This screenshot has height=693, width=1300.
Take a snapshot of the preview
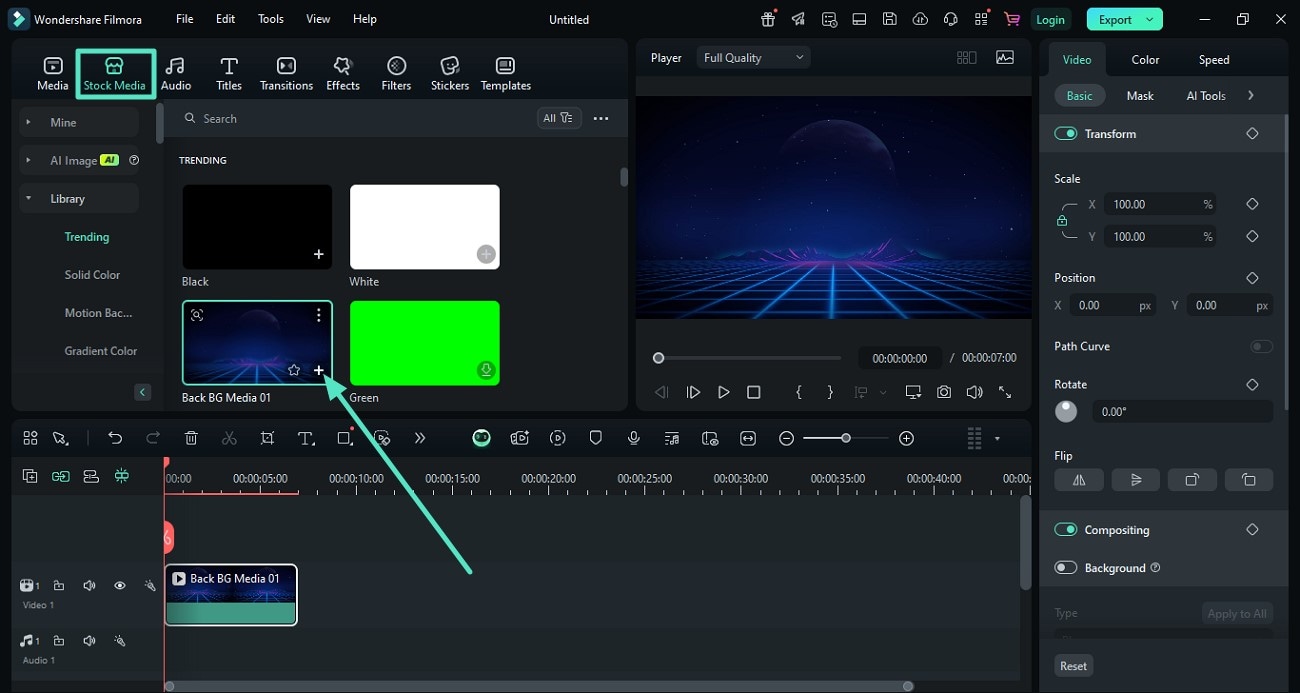tap(944, 393)
